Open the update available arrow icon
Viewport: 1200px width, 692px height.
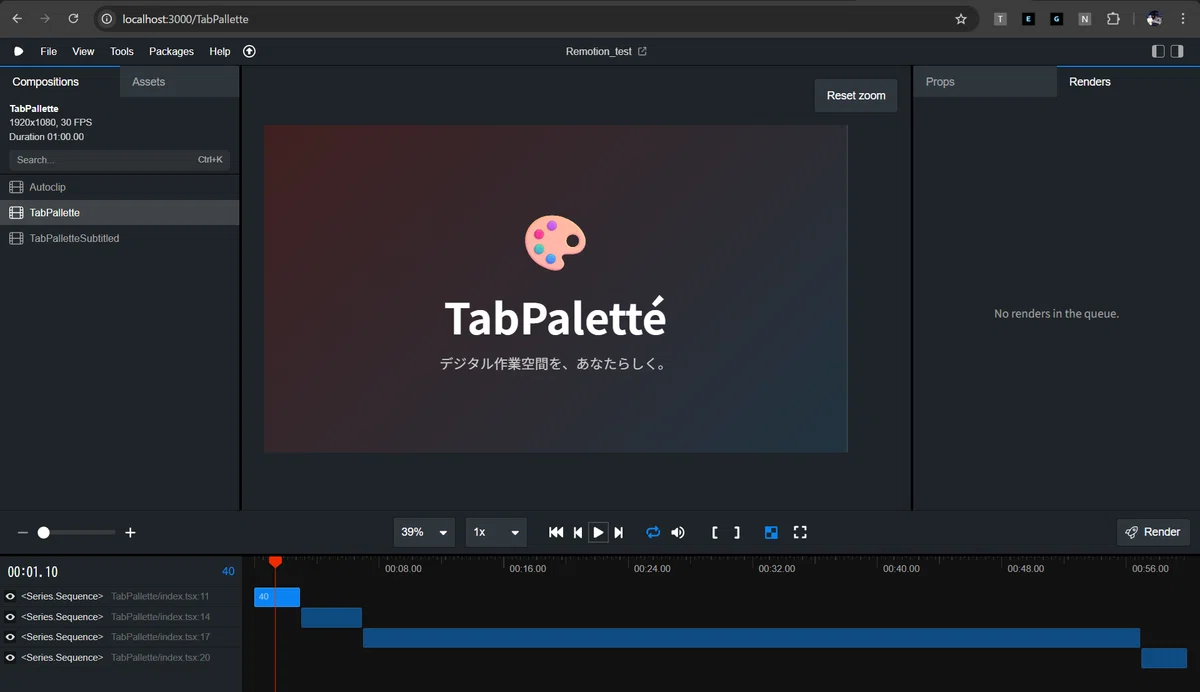[x=250, y=51]
